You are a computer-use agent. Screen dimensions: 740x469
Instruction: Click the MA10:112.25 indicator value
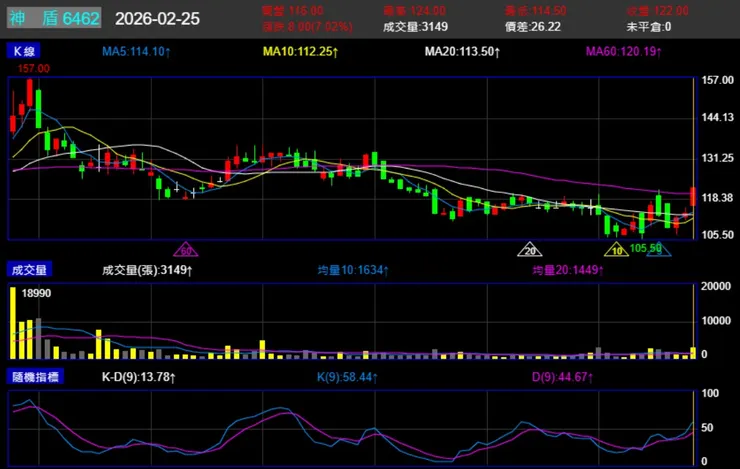coord(301,51)
